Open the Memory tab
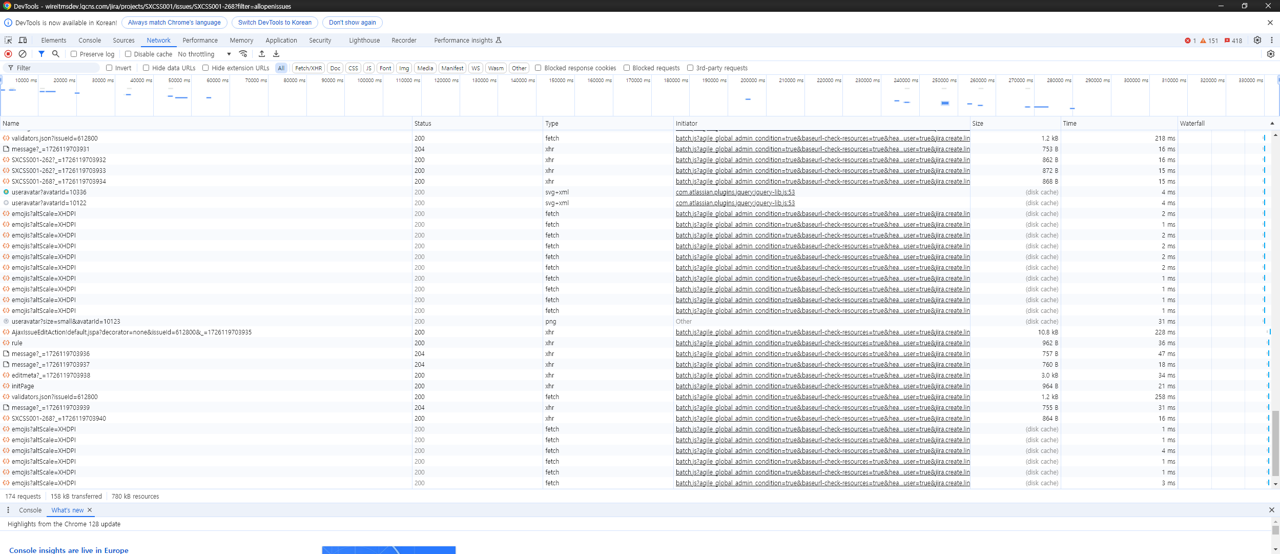 click(241, 41)
